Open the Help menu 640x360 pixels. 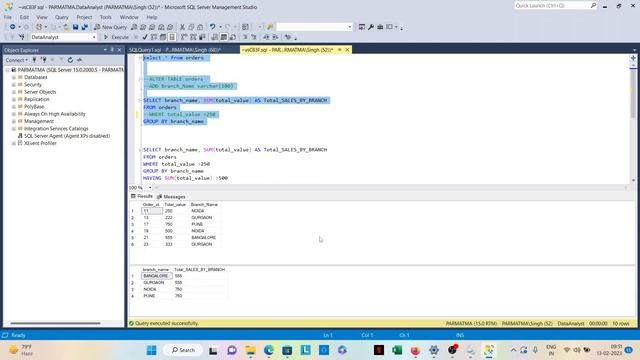pos(152,17)
